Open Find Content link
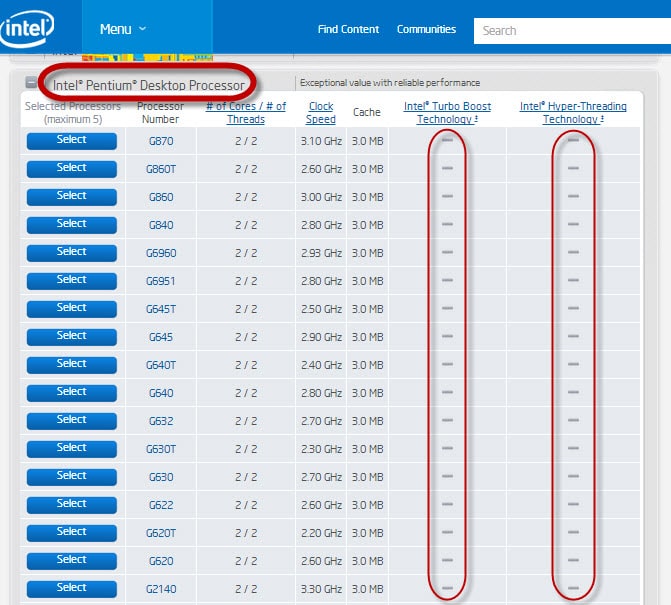The image size is (671, 605). point(348,29)
